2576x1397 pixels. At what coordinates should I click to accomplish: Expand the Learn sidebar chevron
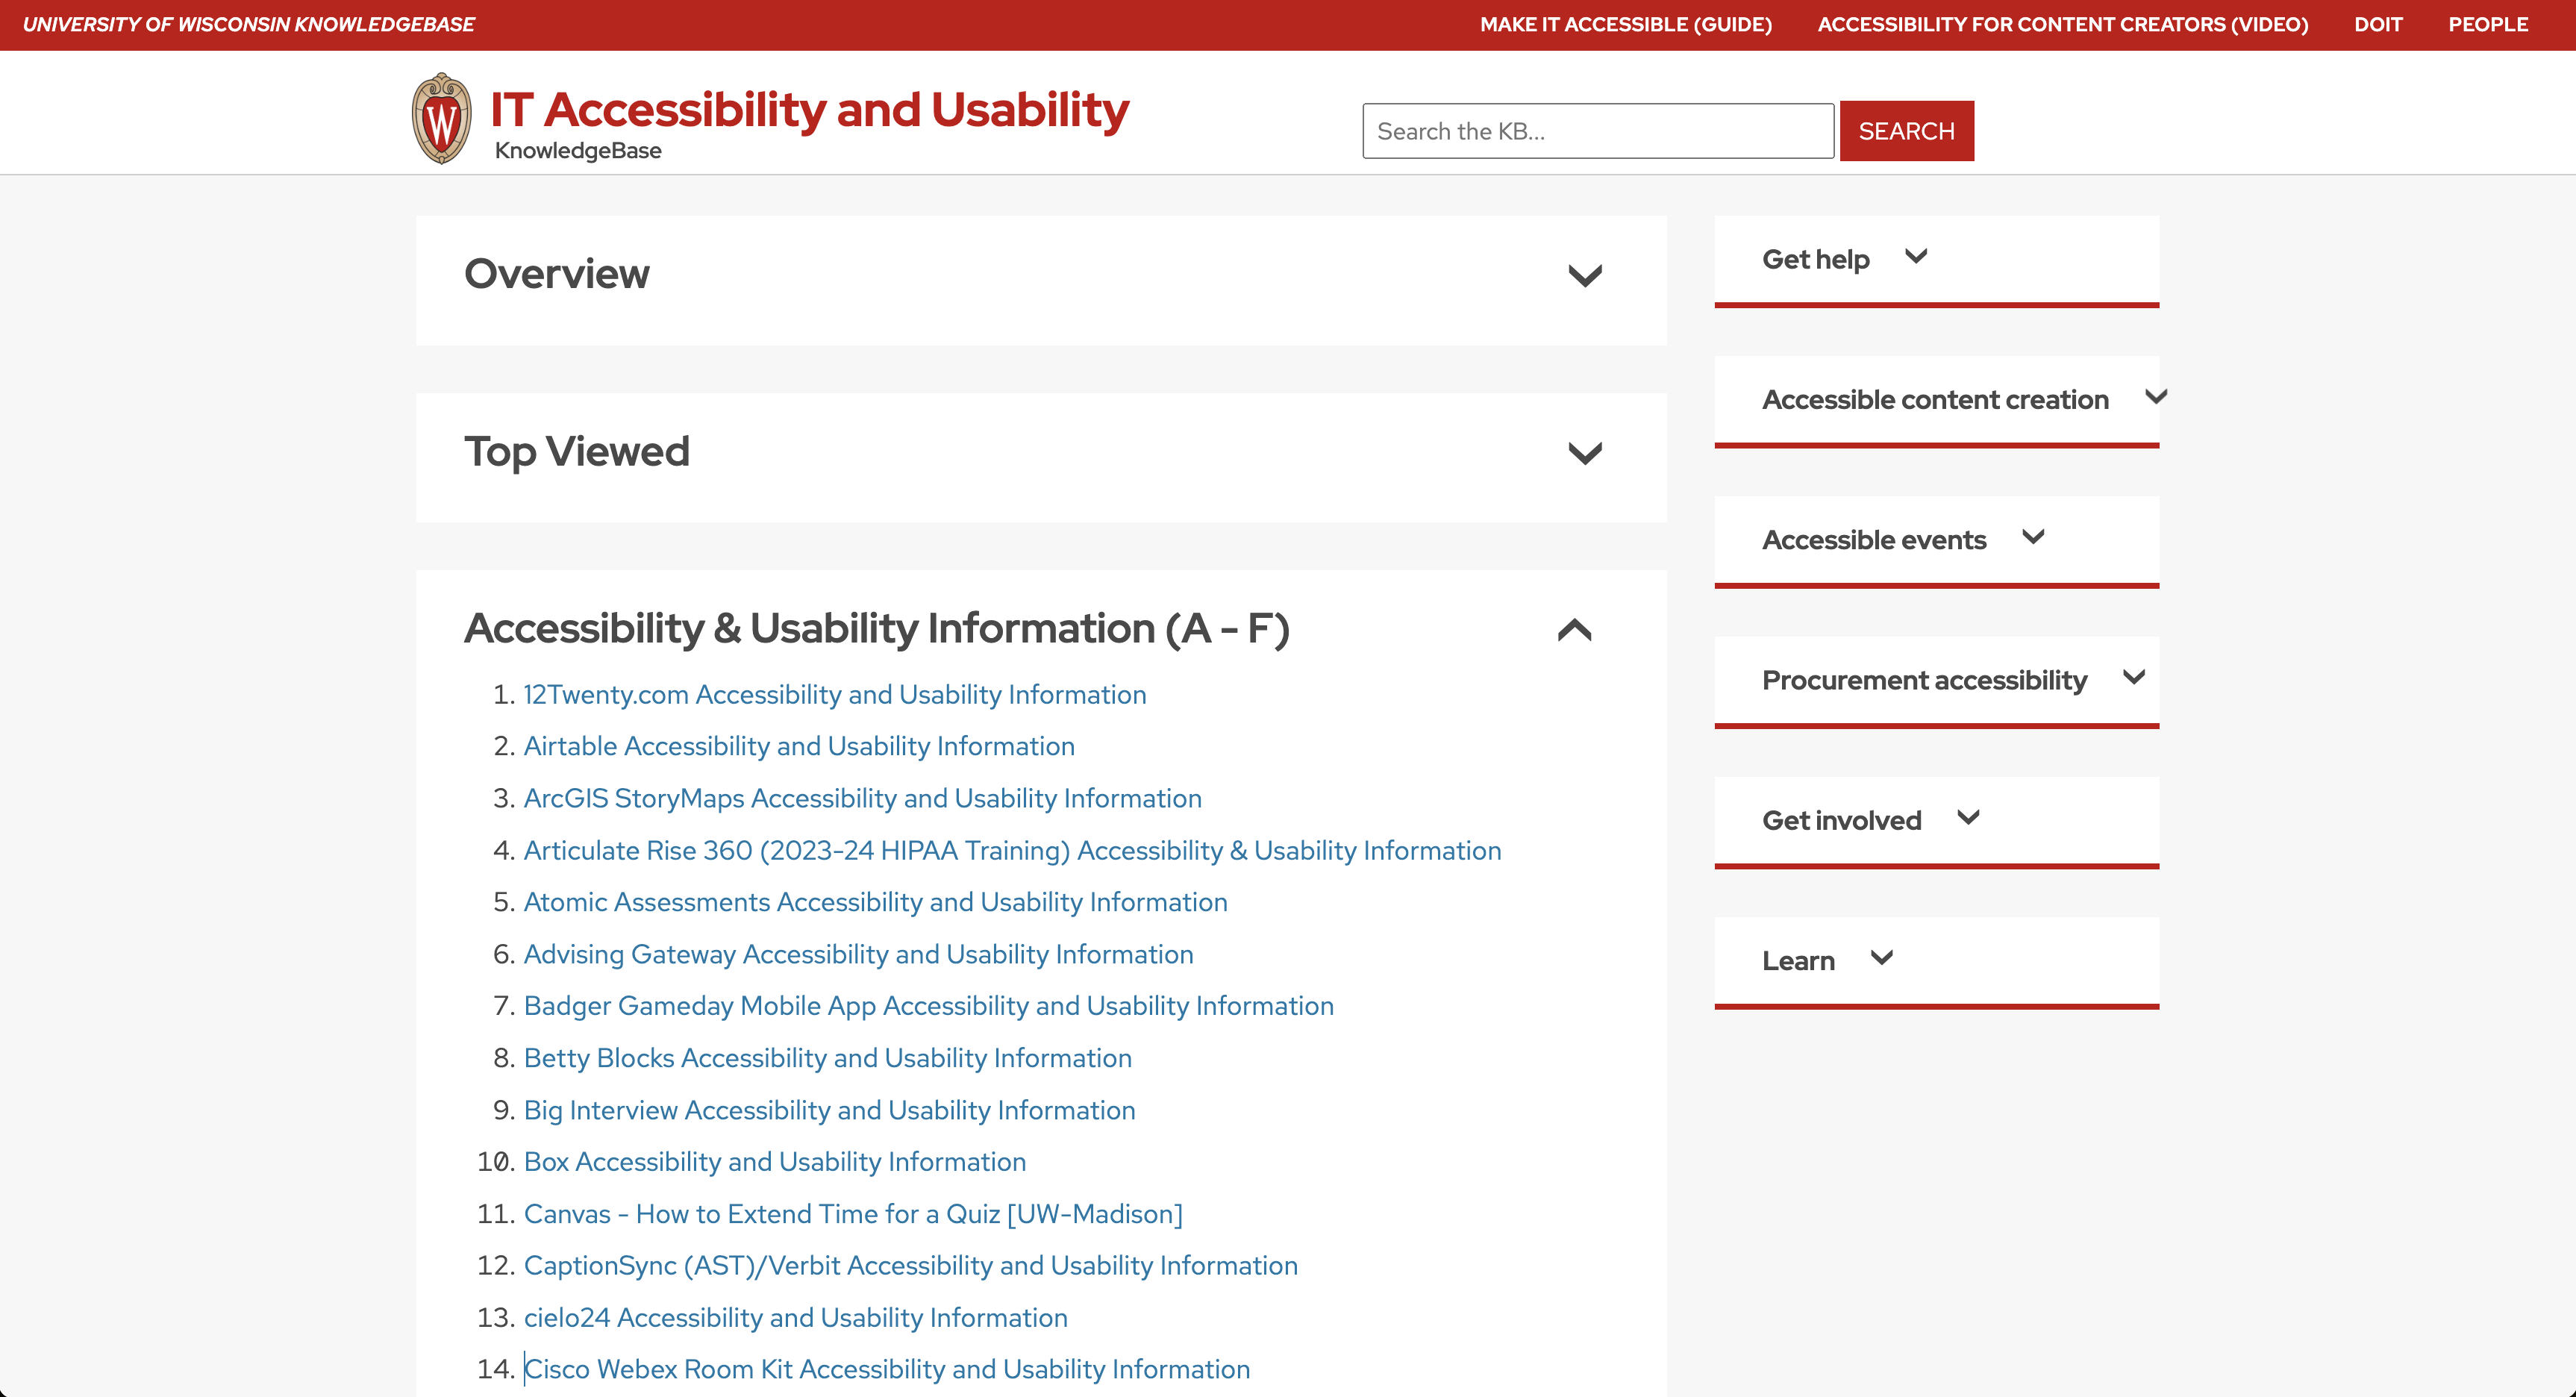click(x=1881, y=958)
